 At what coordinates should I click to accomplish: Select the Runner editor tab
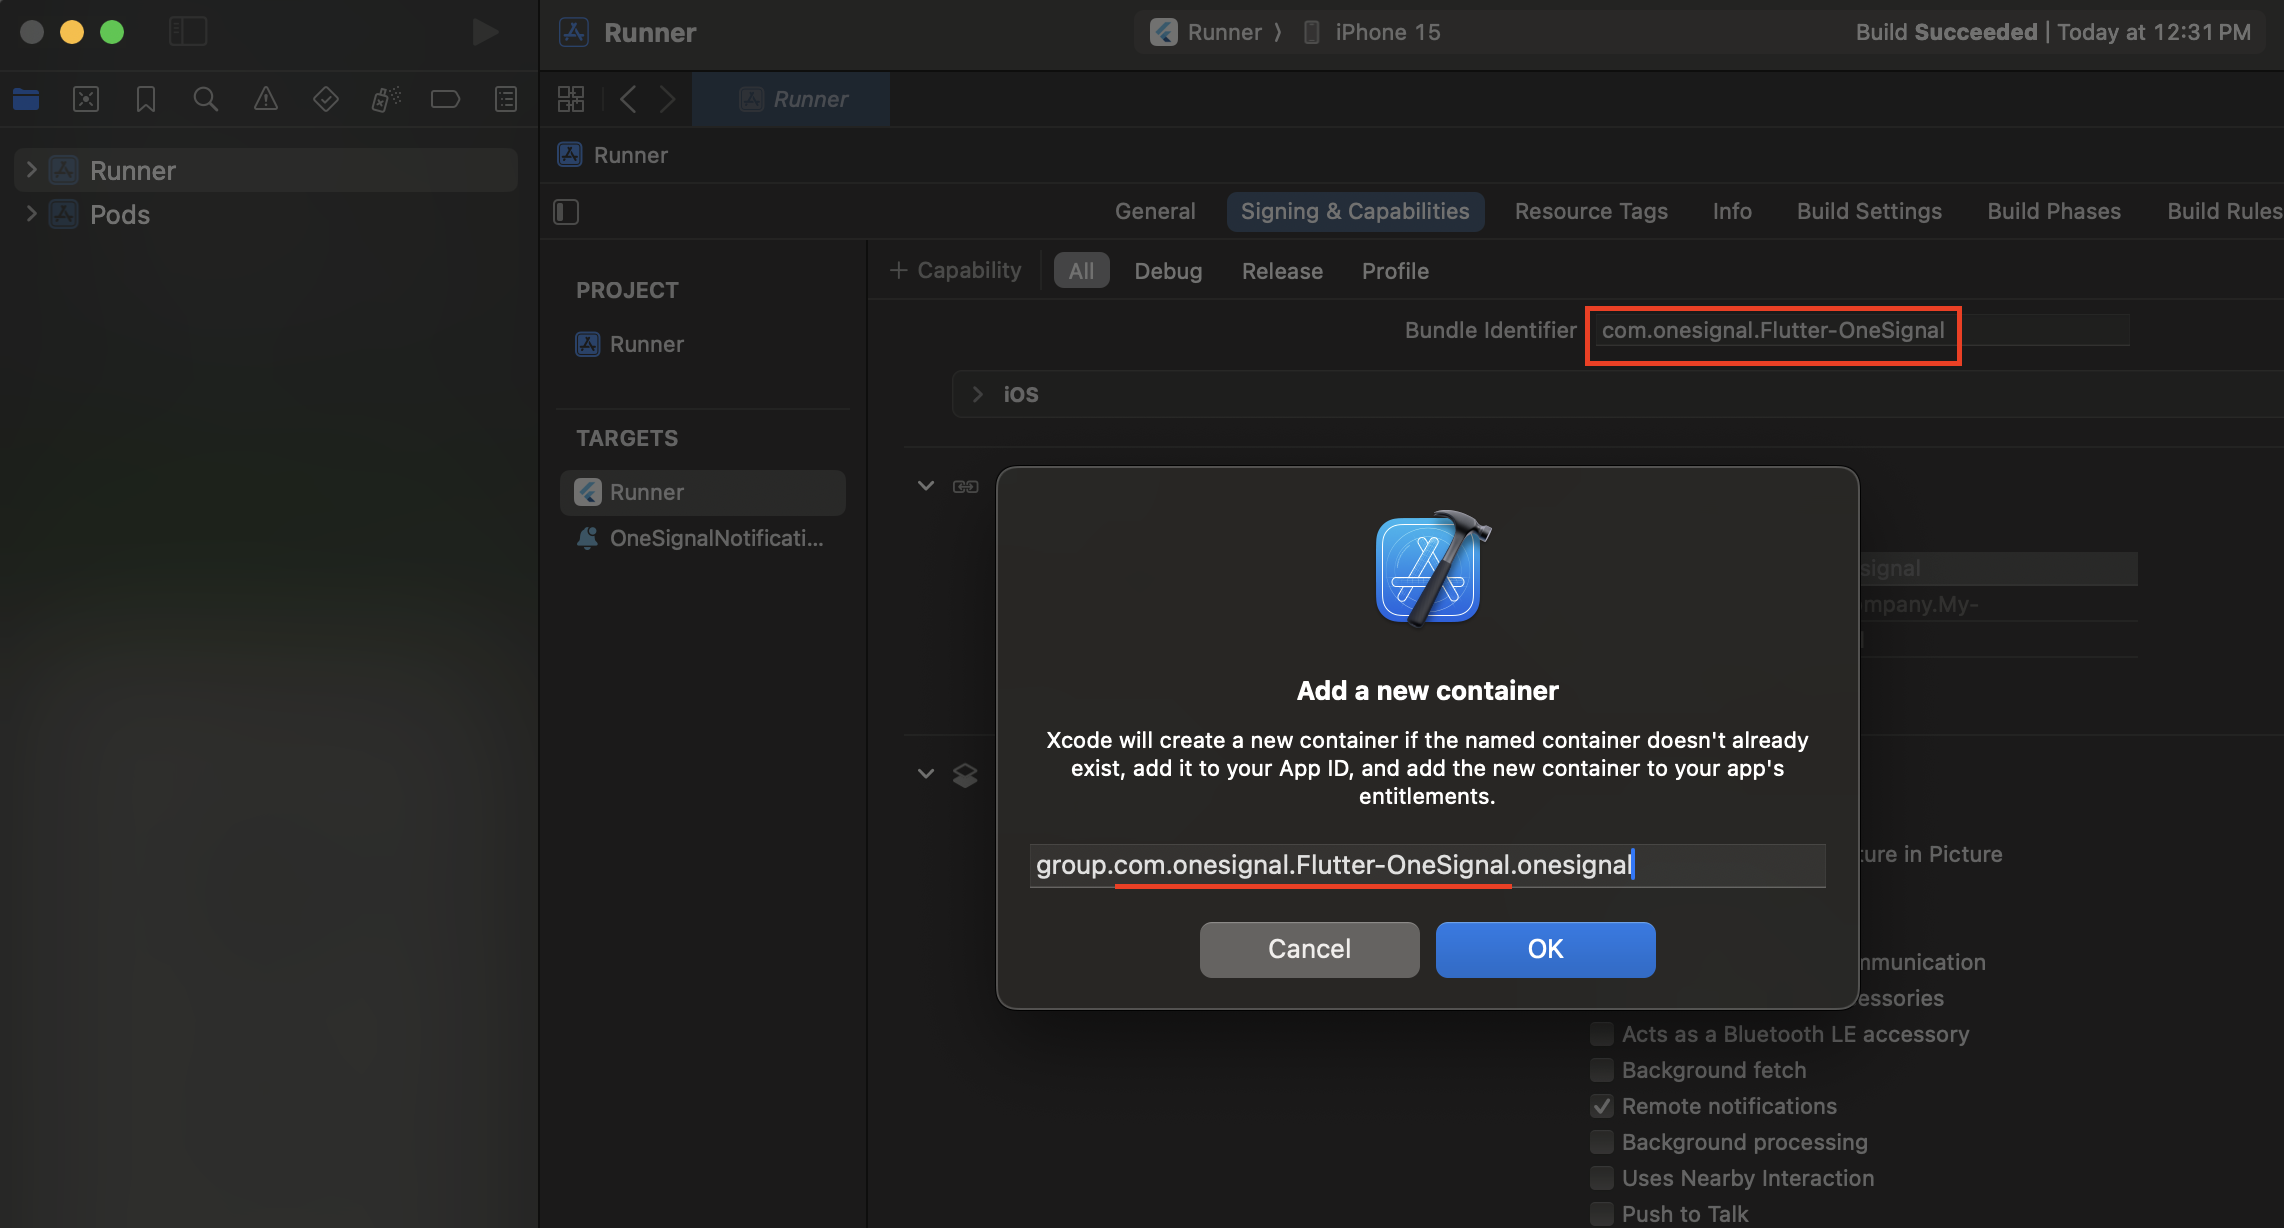pyautogui.click(x=791, y=99)
